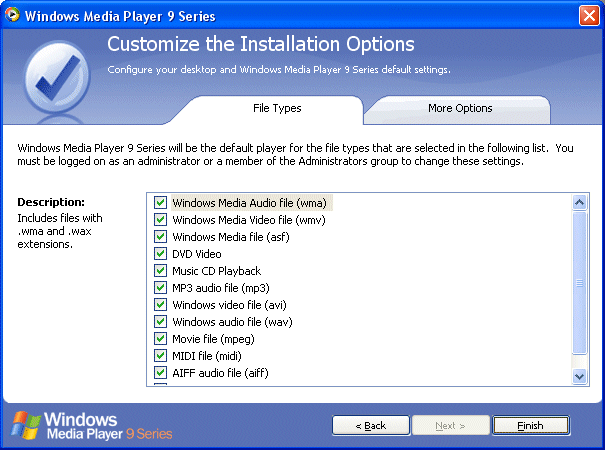Image resolution: width=605 pixels, height=450 pixels.
Task: Select 'DVD Video' list text
Action: [x=197, y=254]
